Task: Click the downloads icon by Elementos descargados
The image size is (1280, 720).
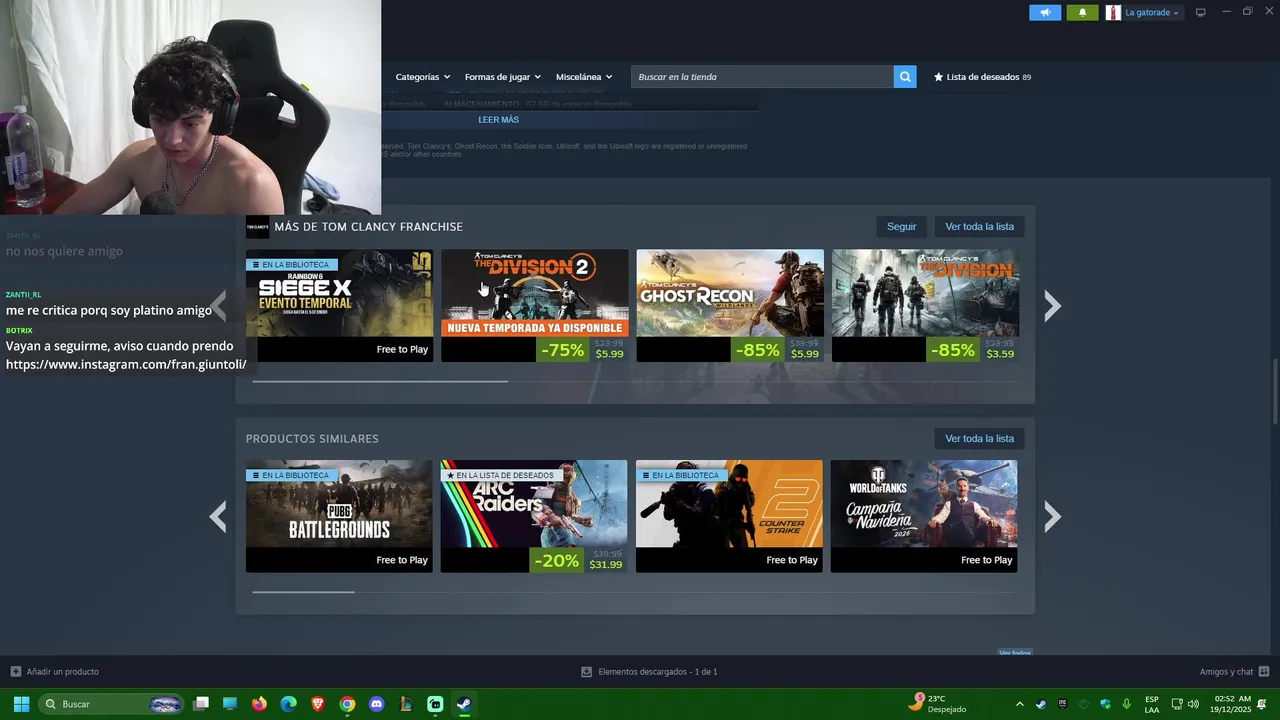Action: 586,672
